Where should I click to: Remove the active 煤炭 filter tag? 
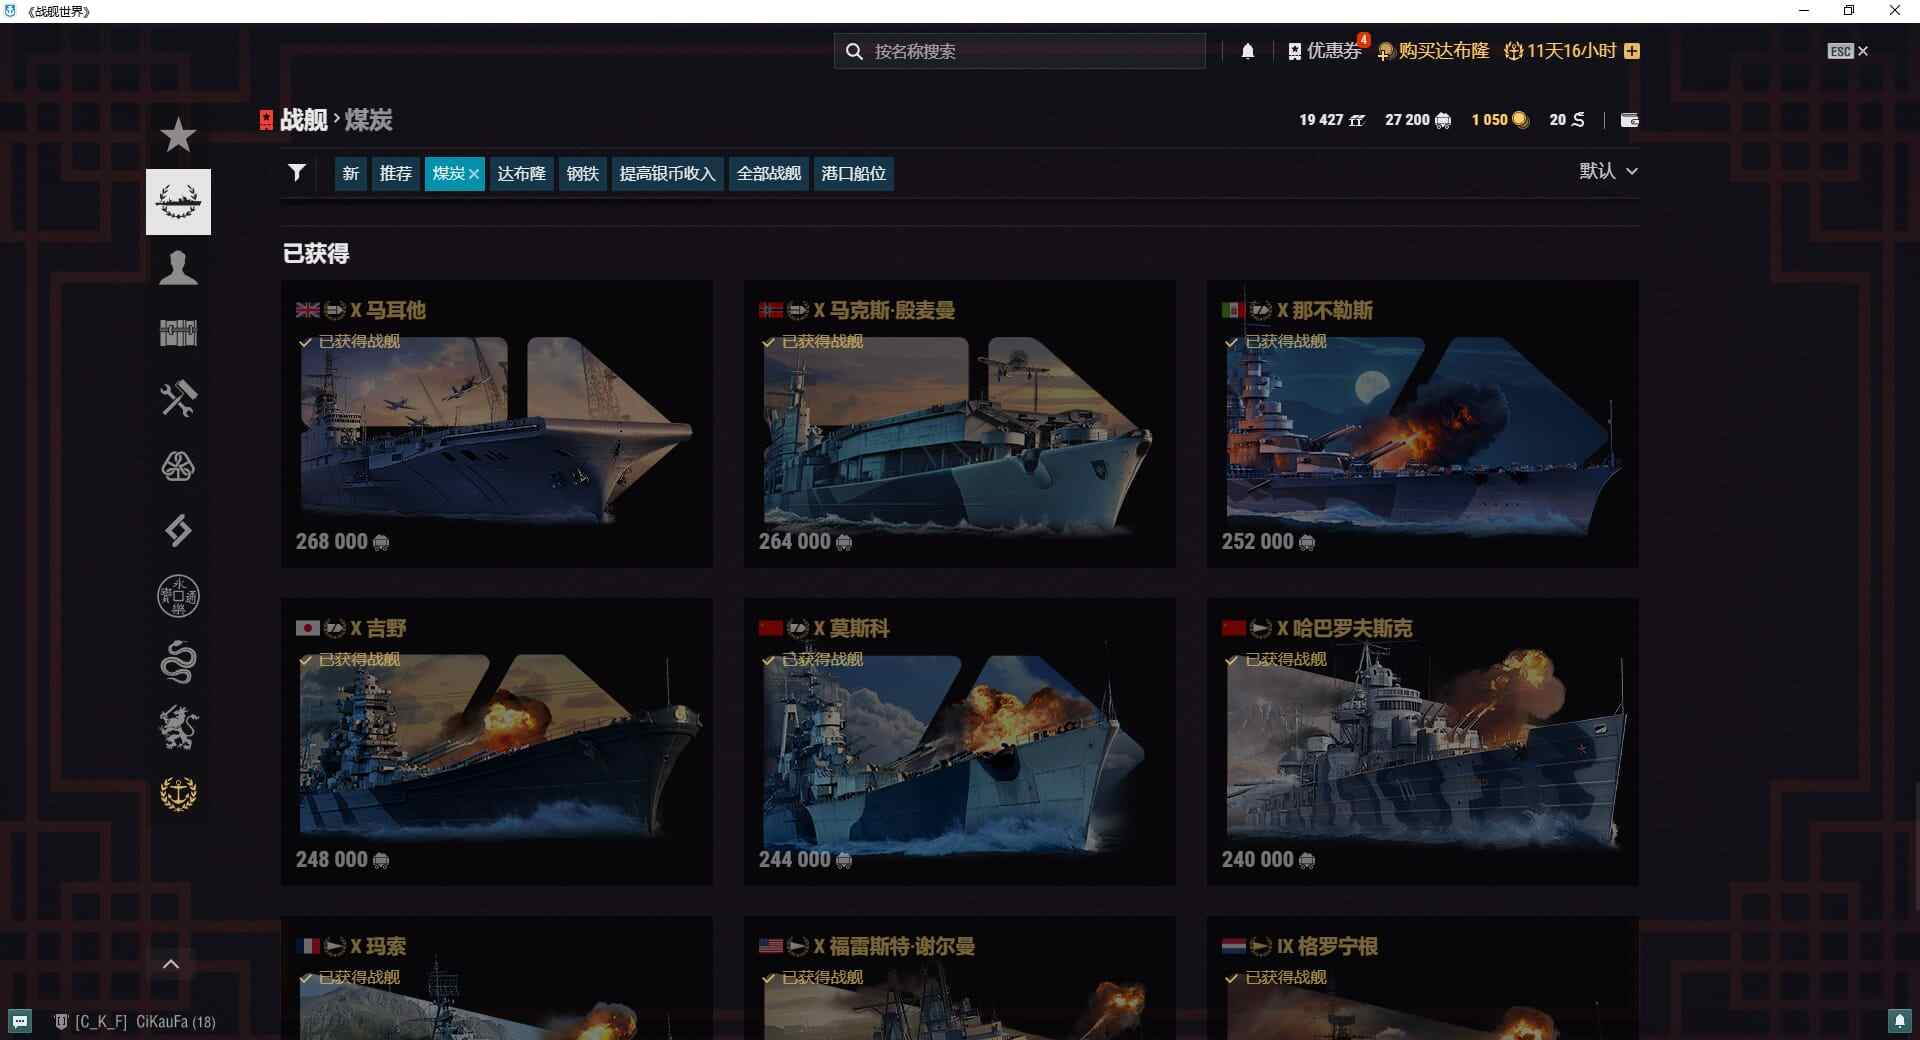click(x=474, y=174)
